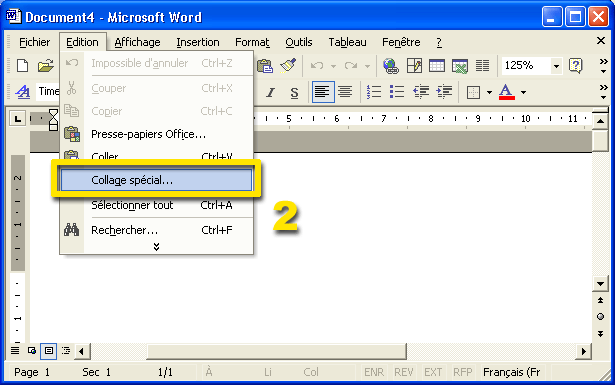Viewport: 615px width, 385px height.
Task: Toggle Underline (S) formatting
Action: [x=294, y=93]
